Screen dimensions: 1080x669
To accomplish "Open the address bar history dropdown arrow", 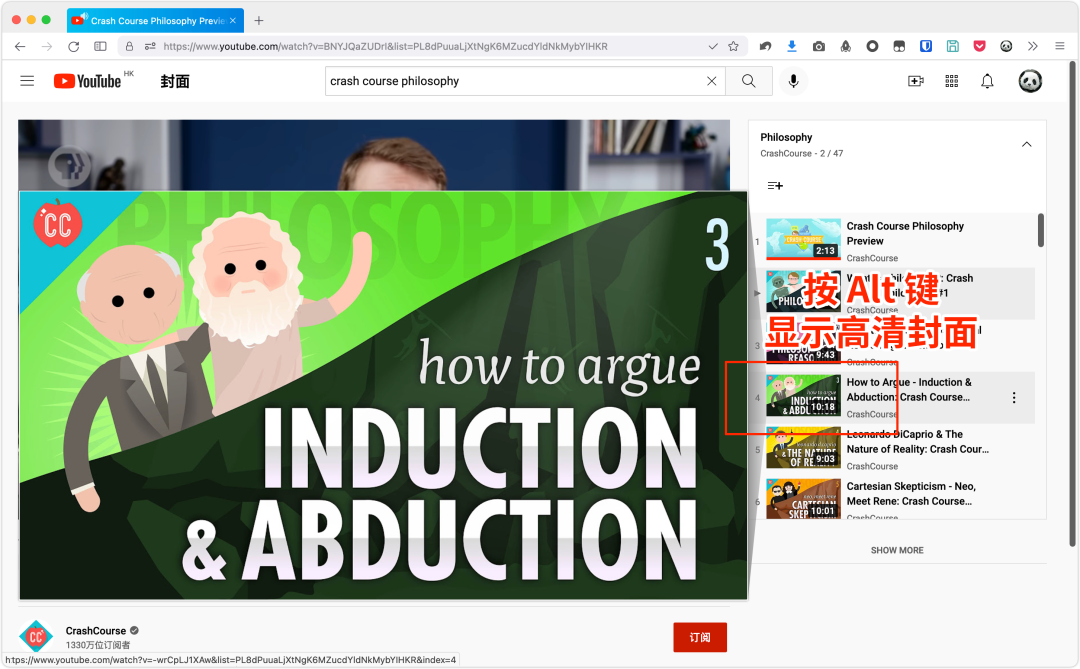I will point(713,46).
